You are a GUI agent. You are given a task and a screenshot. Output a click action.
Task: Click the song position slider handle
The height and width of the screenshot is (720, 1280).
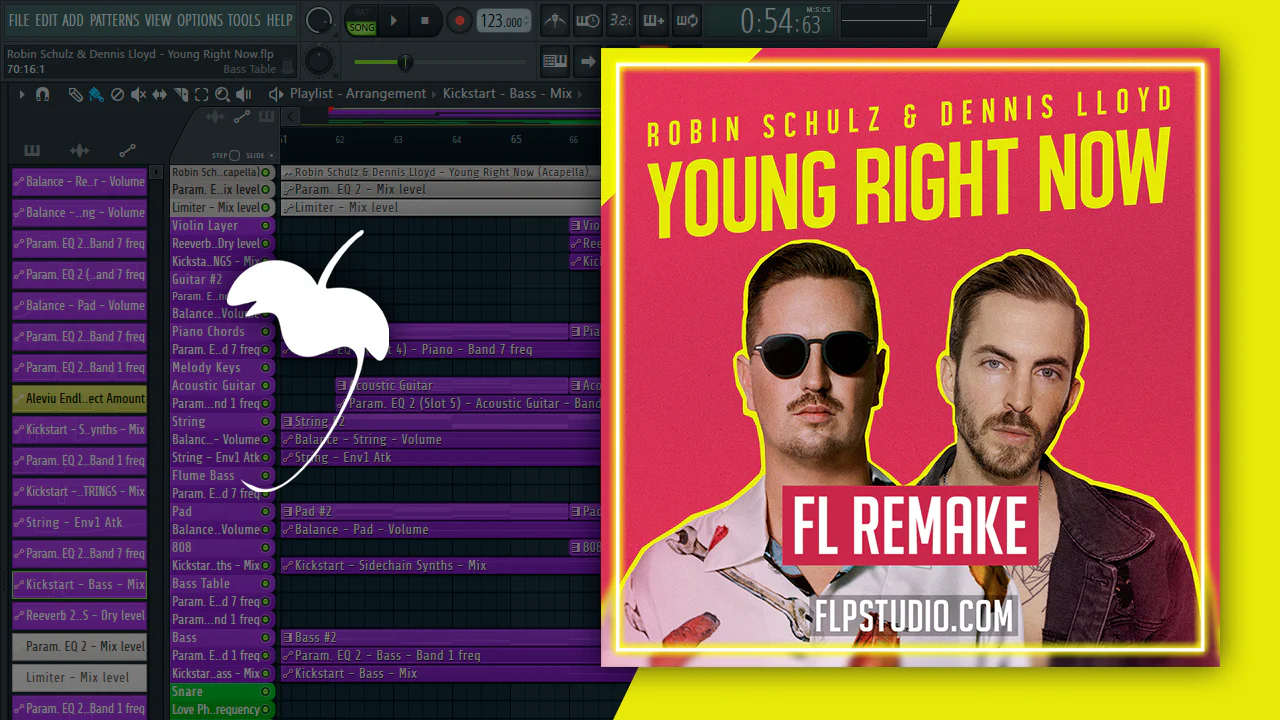pyautogui.click(x=405, y=62)
